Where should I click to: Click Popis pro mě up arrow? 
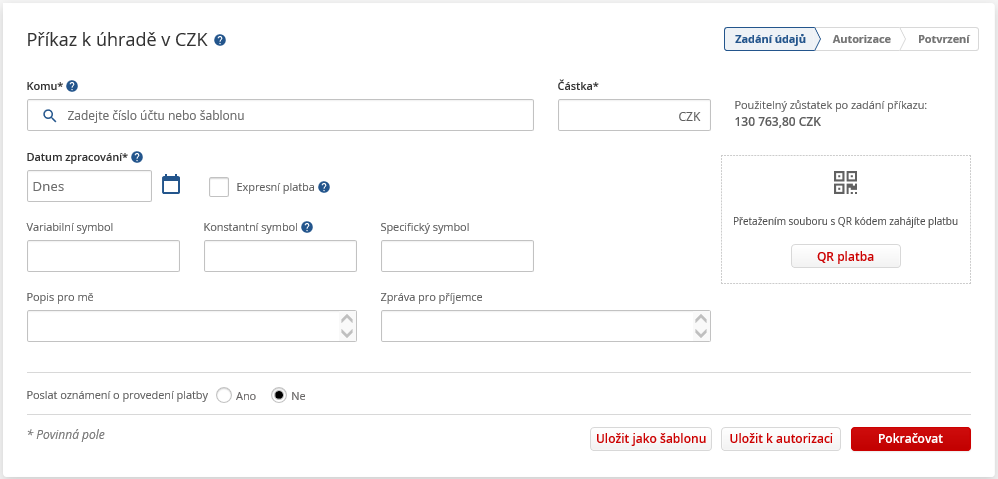tap(347, 319)
